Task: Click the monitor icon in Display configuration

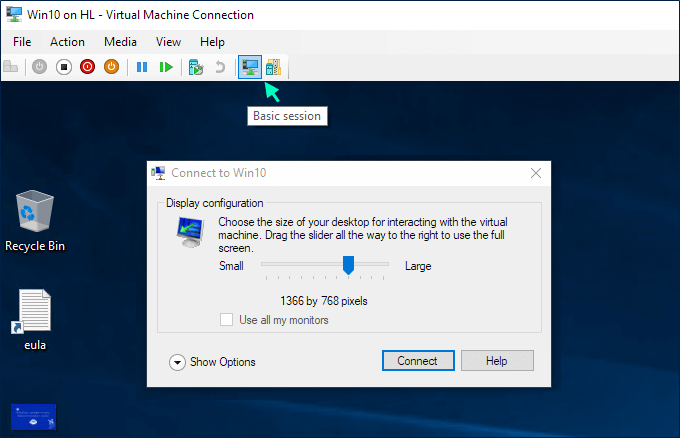Action: tap(190, 232)
